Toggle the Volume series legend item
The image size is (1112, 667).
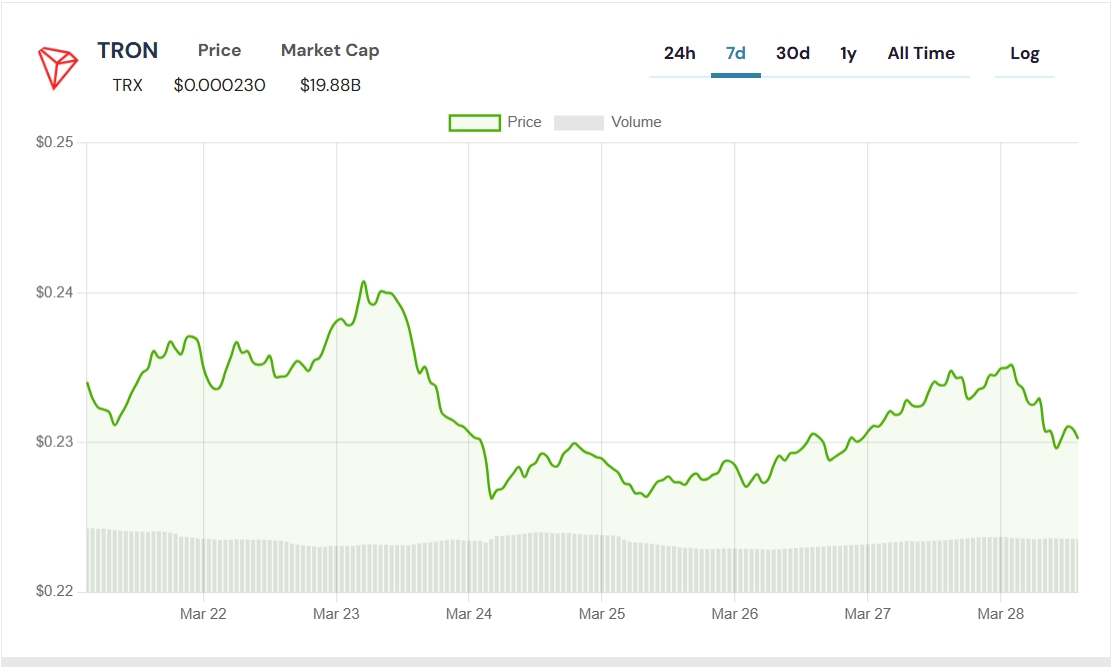tap(608, 122)
